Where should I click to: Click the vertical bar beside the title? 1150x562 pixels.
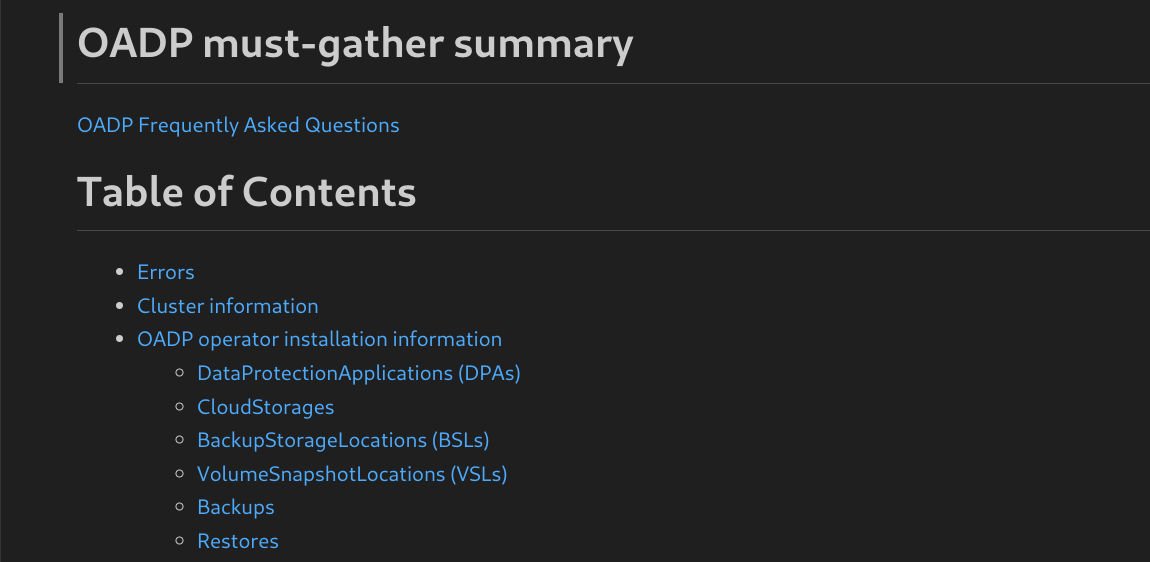tap(61, 47)
